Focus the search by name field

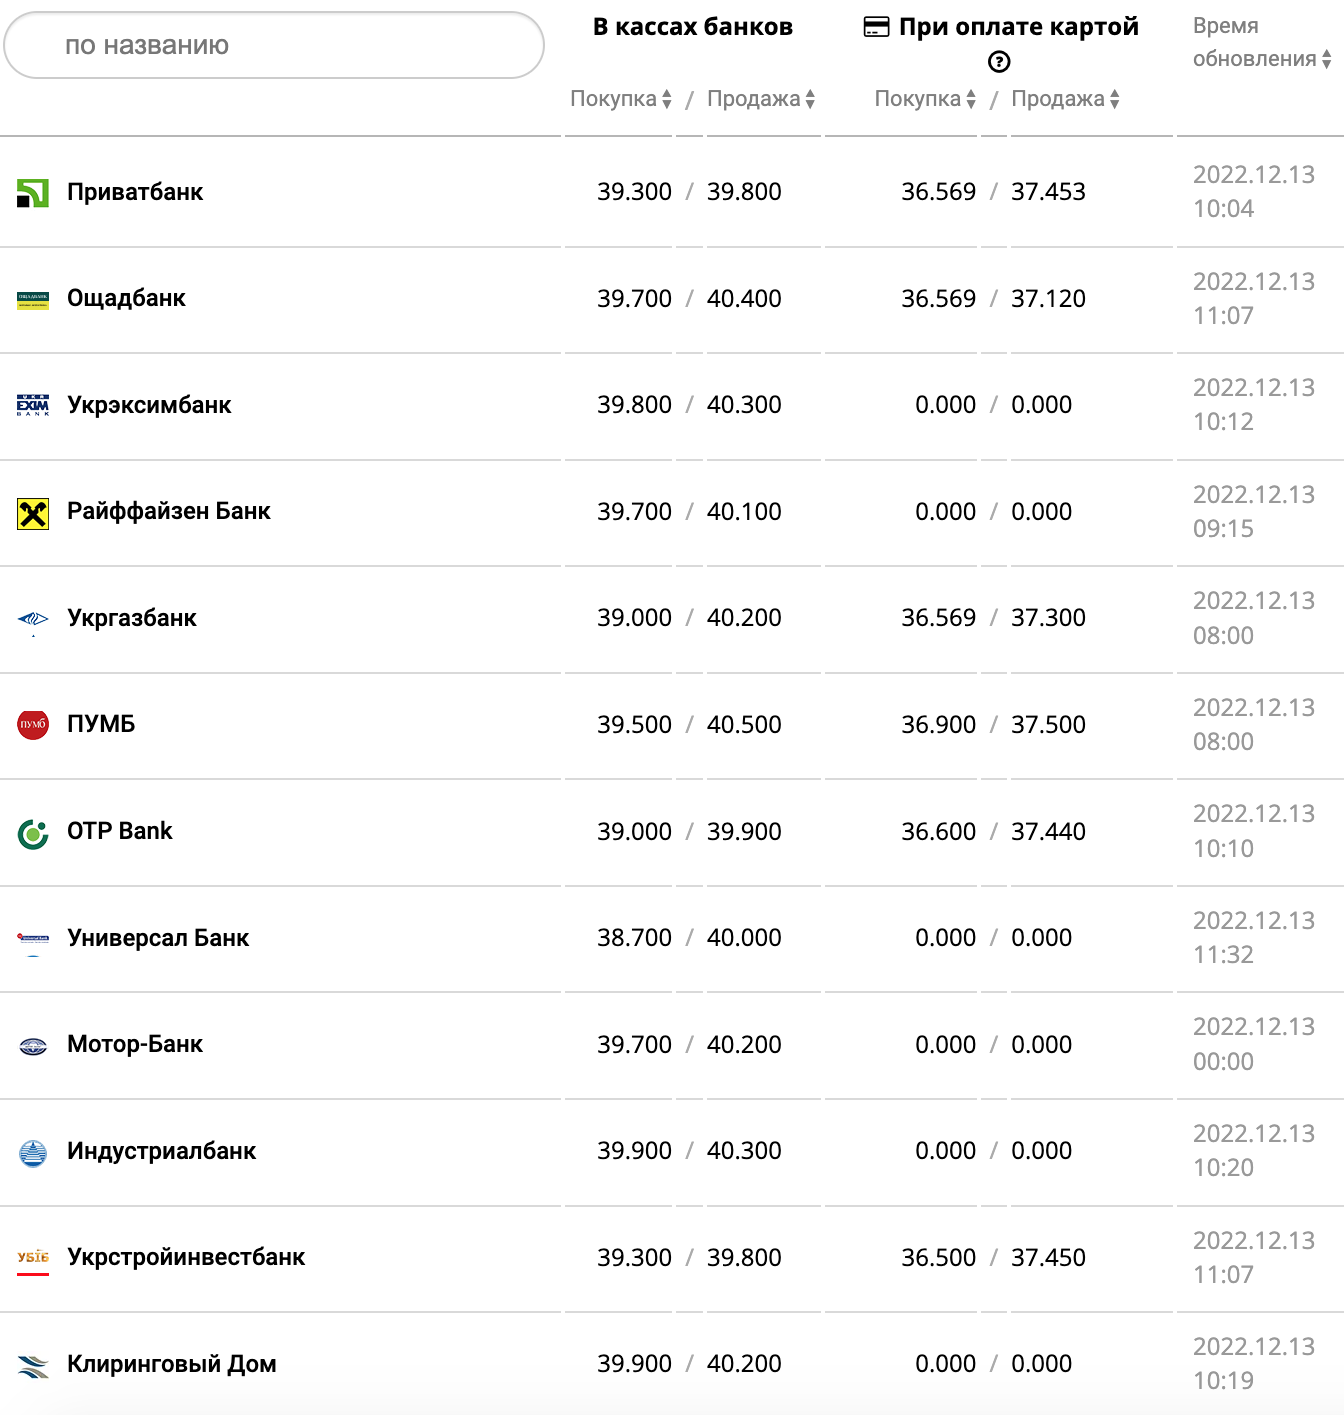[274, 46]
